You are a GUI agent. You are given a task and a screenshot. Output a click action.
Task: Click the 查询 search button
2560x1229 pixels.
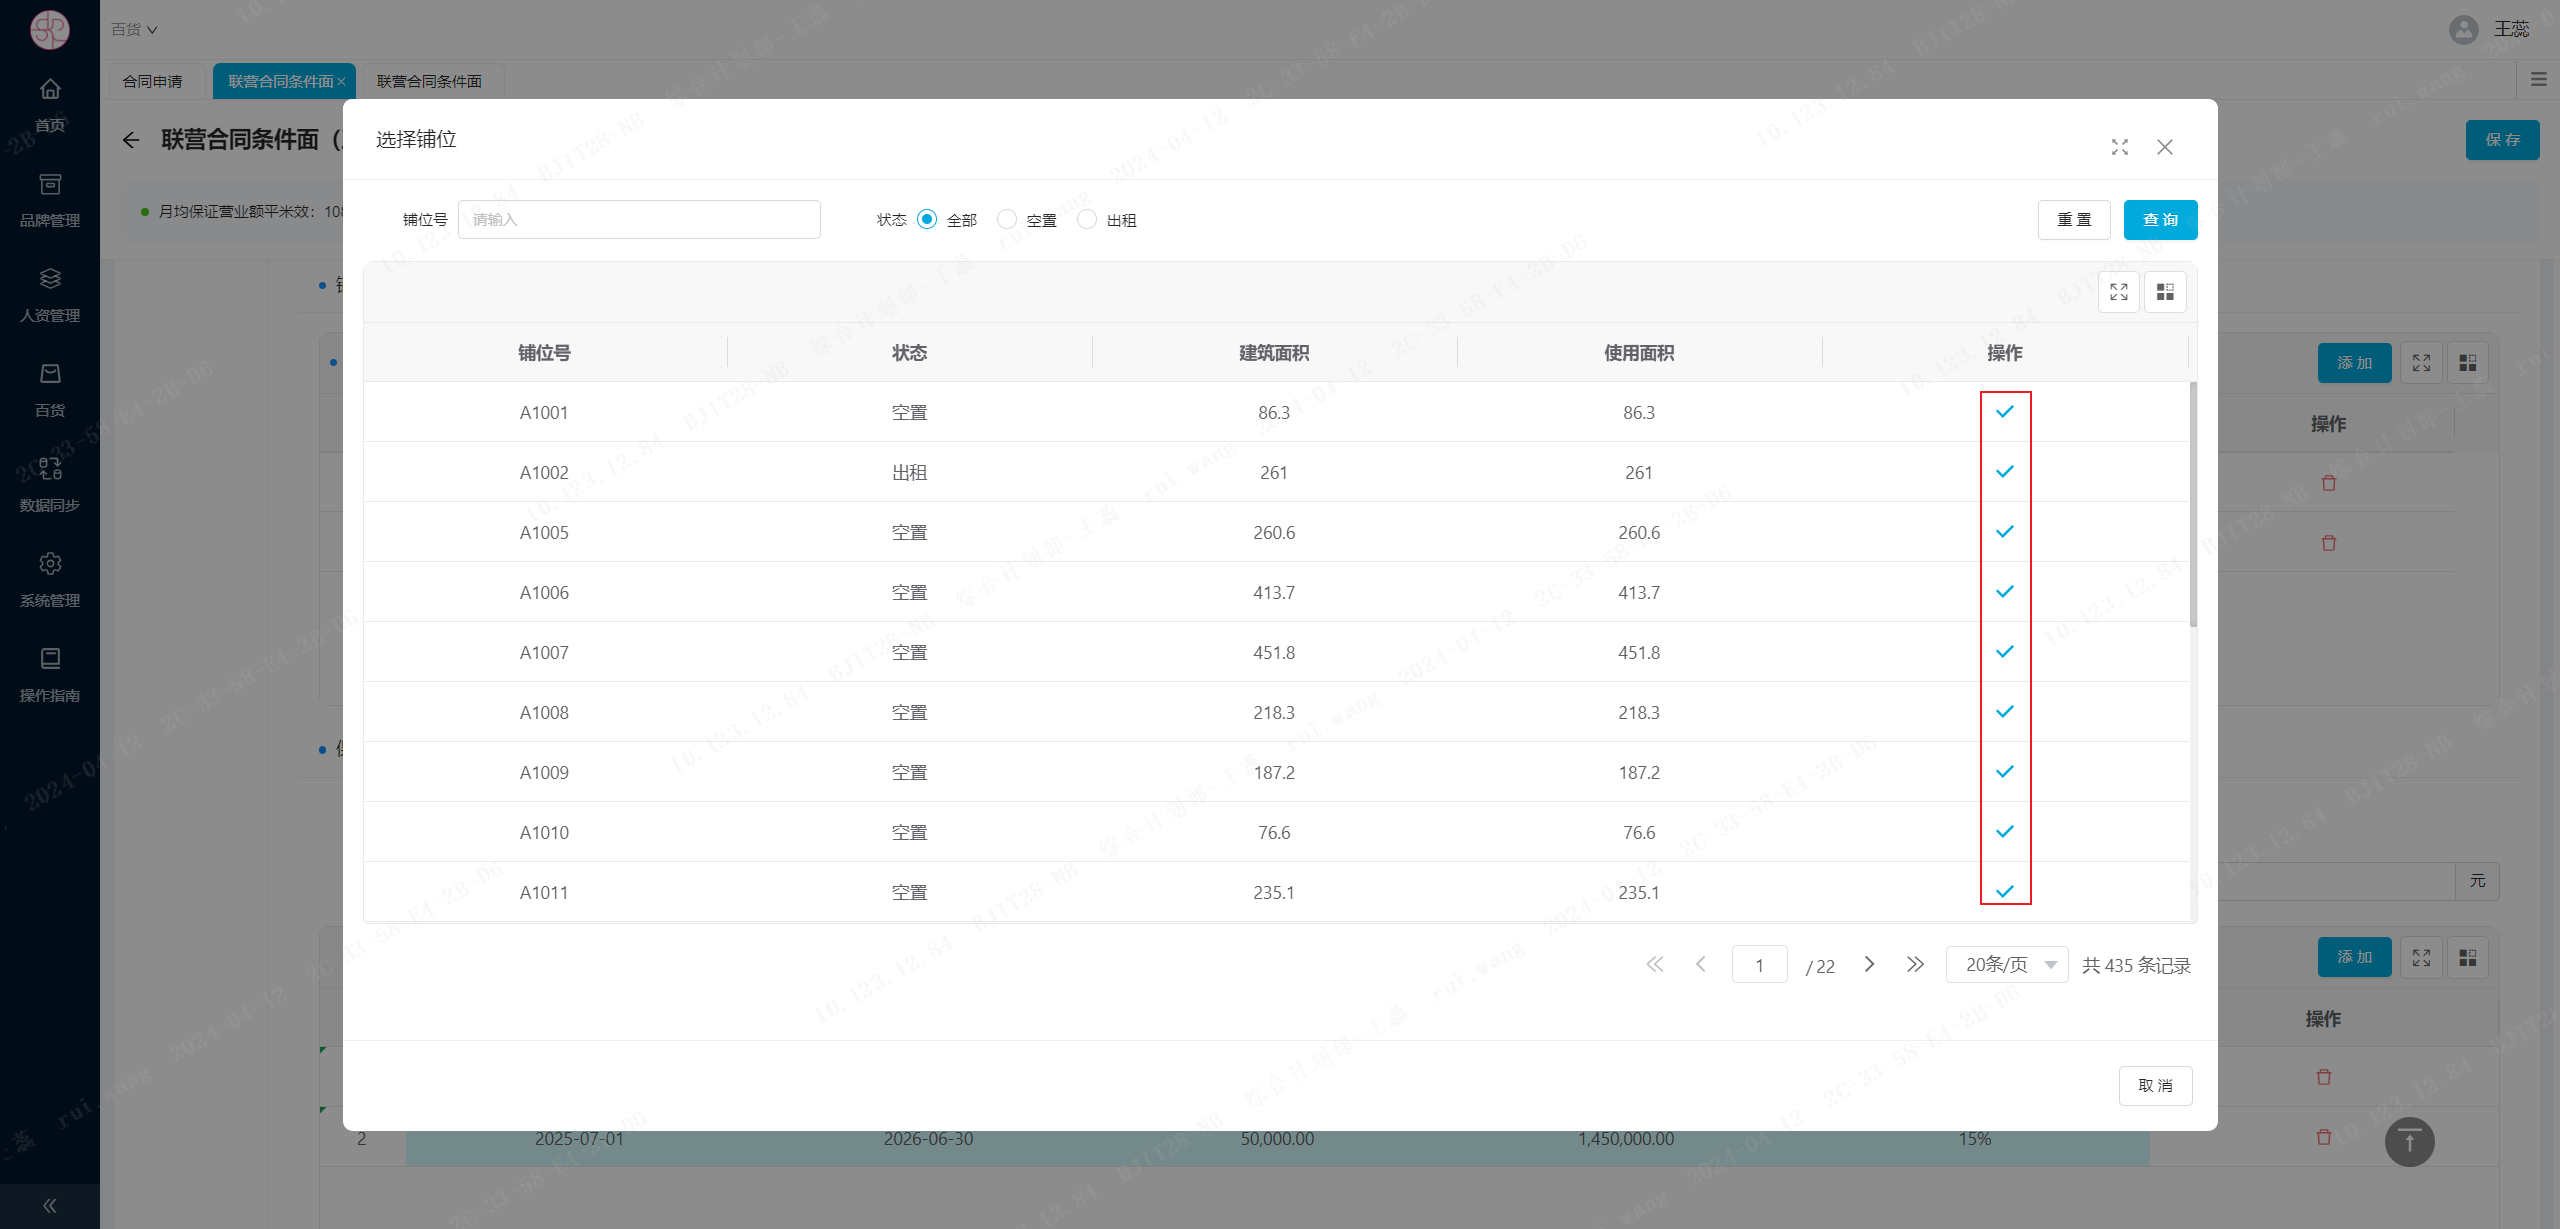pos(2160,220)
